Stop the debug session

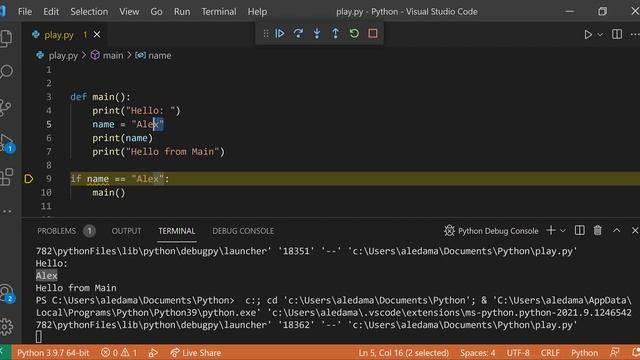coord(373,33)
